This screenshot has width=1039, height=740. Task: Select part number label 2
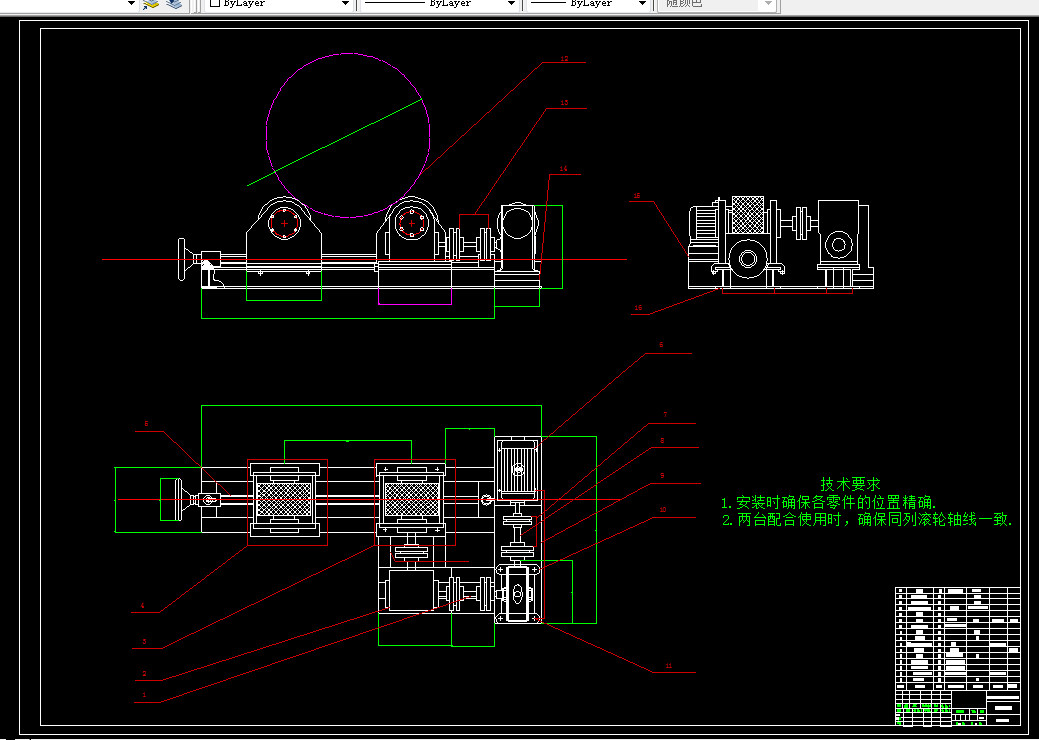click(144, 674)
